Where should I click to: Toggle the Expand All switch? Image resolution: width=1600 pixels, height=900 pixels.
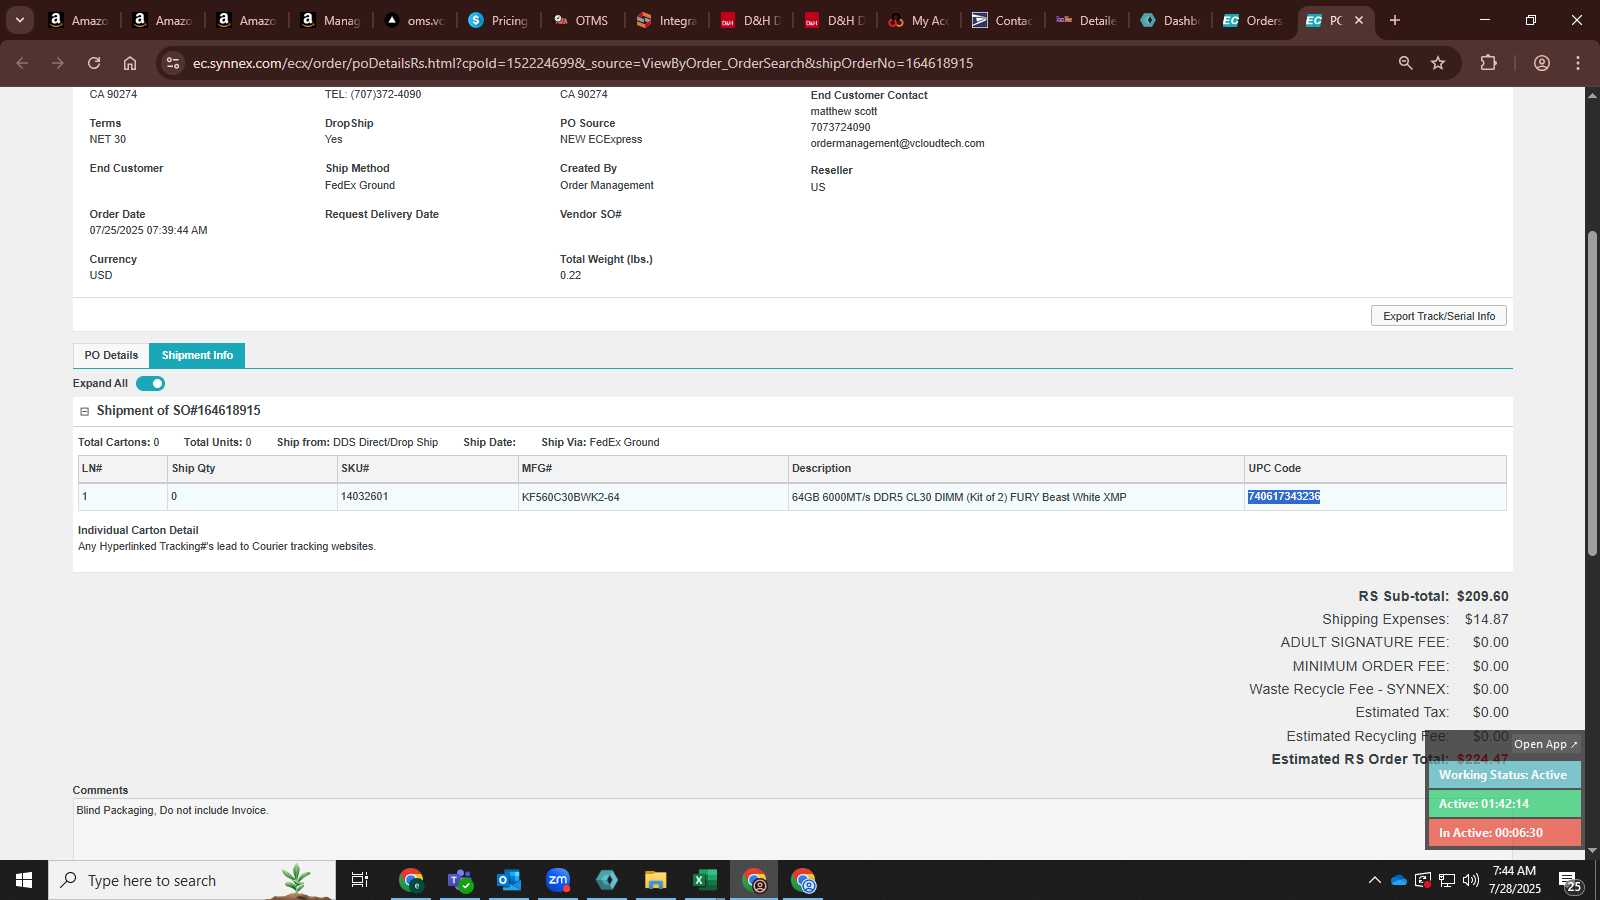click(x=150, y=383)
